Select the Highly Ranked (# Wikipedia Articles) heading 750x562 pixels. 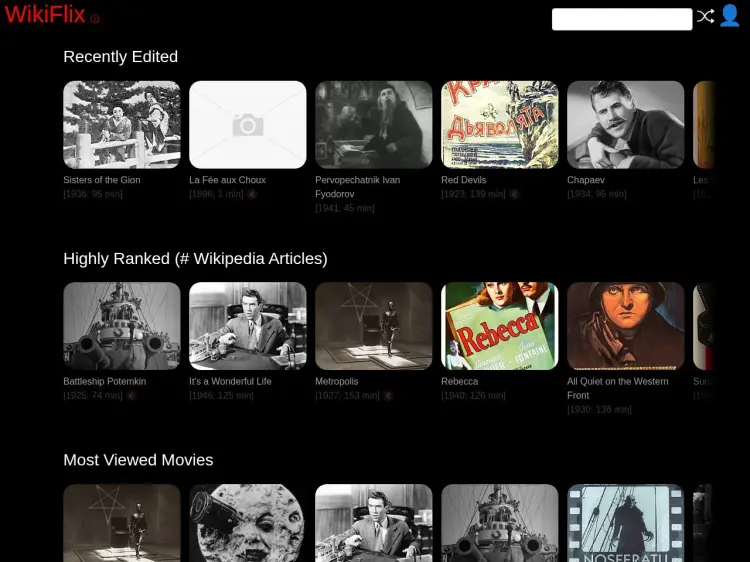pyautogui.click(x=195, y=258)
